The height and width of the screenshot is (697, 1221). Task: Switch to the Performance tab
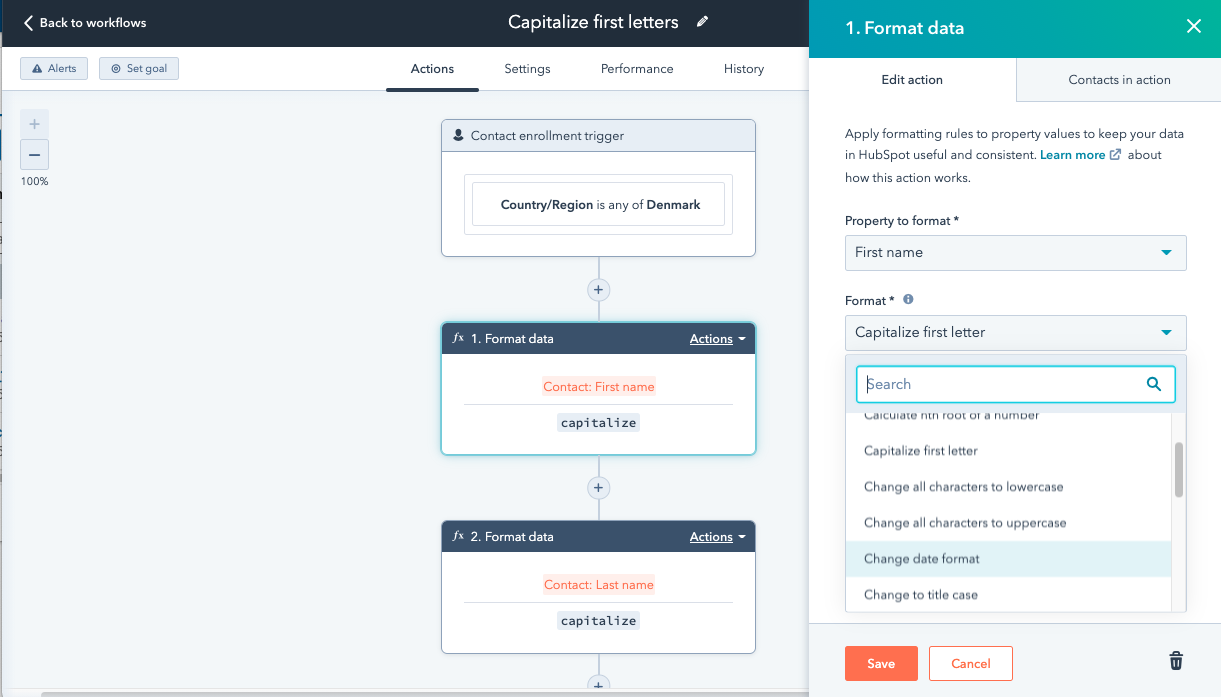coord(637,69)
